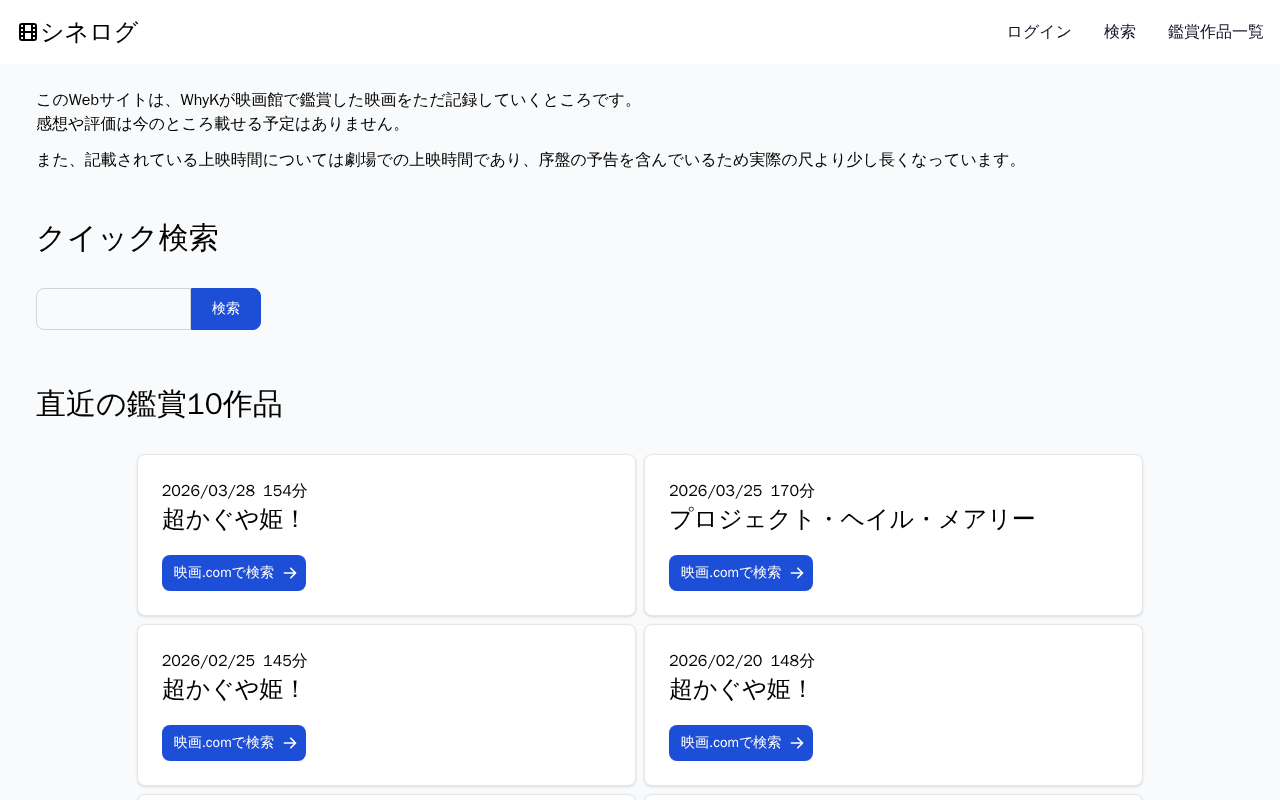
Task: Click 映画.comで検索 on the 2026/02/20 card
Action: 731,743
